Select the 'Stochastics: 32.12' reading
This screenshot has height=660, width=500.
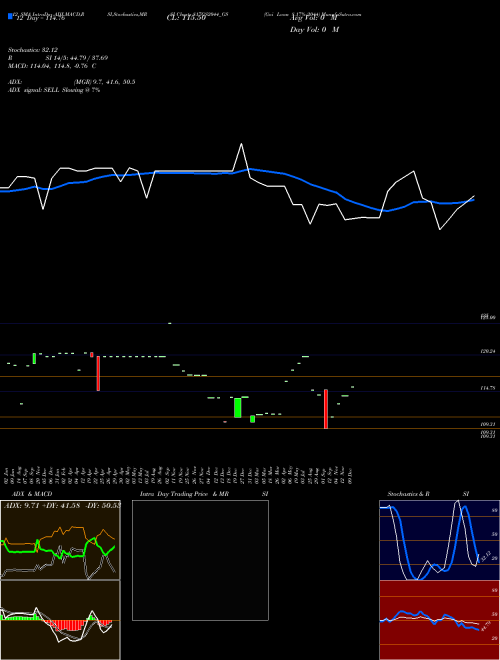tap(33, 50)
